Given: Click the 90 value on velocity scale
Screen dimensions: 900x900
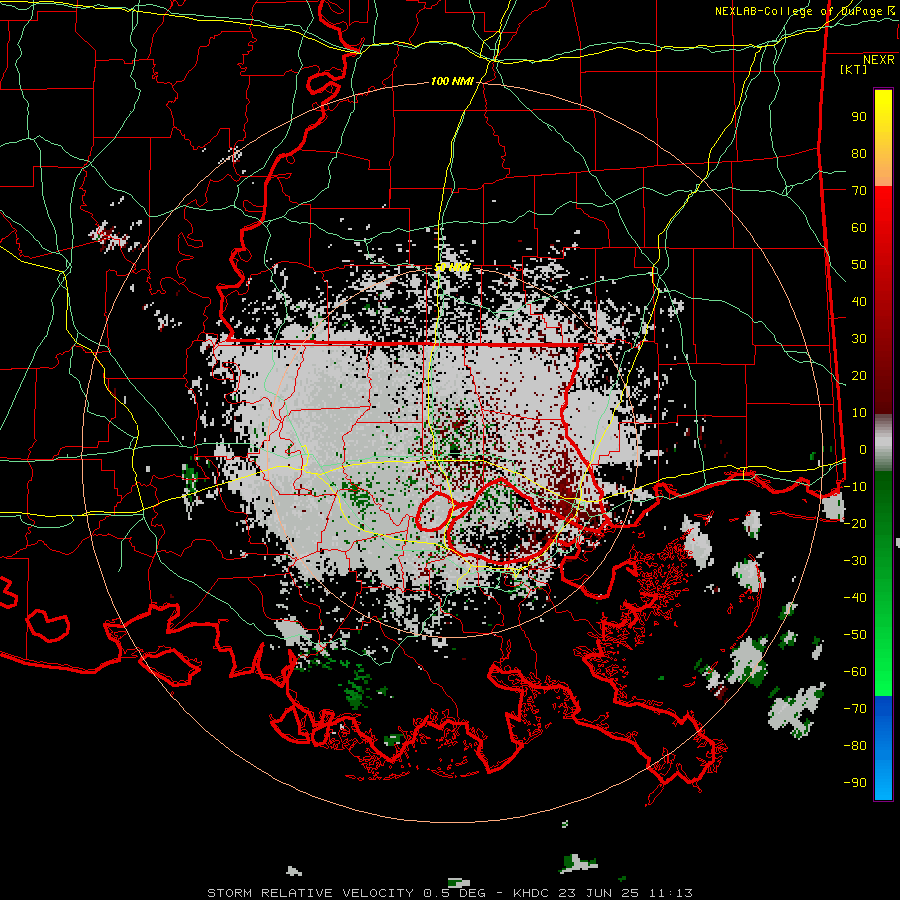Looking at the screenshot, I should (859, 117).
